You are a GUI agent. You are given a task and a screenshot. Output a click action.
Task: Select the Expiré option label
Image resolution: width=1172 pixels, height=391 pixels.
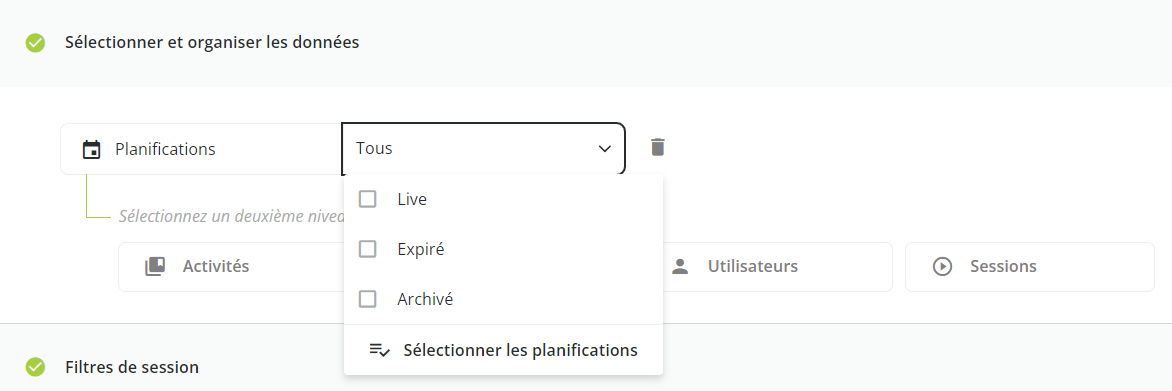421,249
